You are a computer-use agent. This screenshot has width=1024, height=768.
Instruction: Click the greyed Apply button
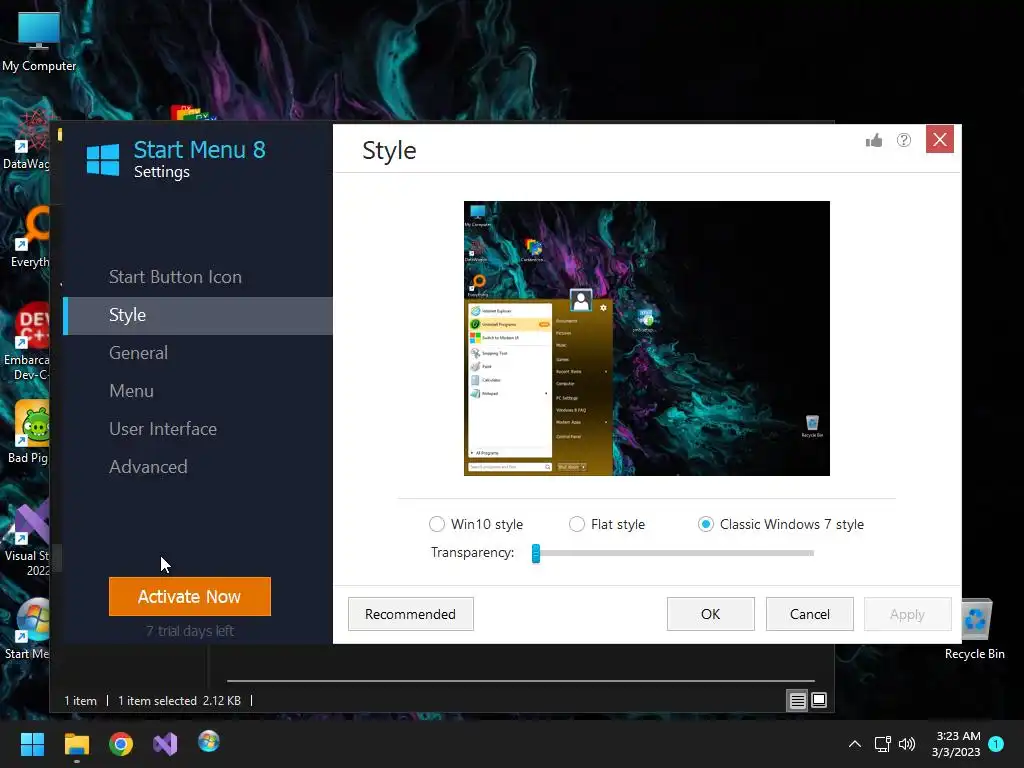pos(907,614)
